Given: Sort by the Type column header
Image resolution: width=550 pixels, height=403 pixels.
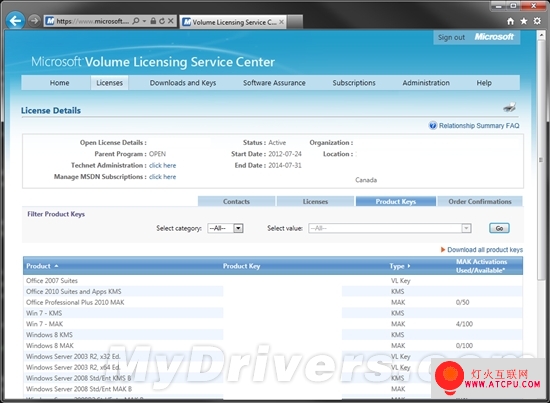Looking at the screenshot, I should tap(400, 266).
